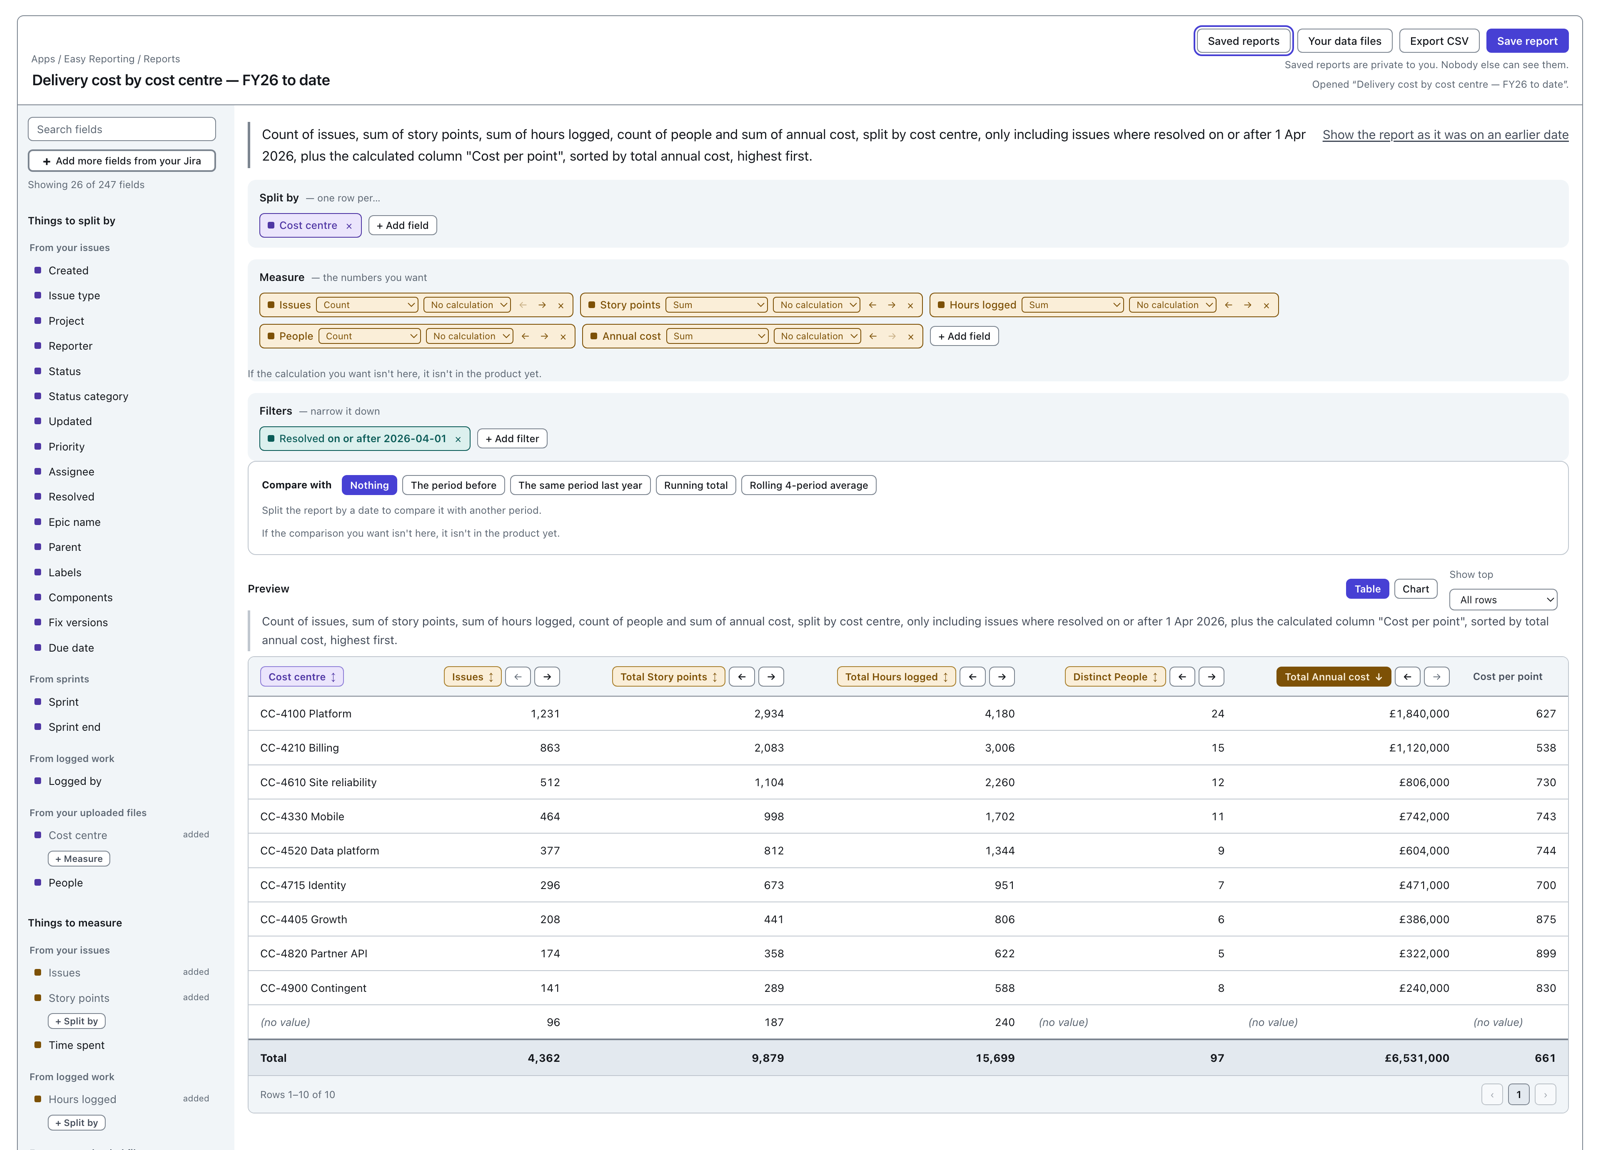Compare with same period last year
The height and width of the screenshot is (1150, 1600).
[x=580, y=485]
